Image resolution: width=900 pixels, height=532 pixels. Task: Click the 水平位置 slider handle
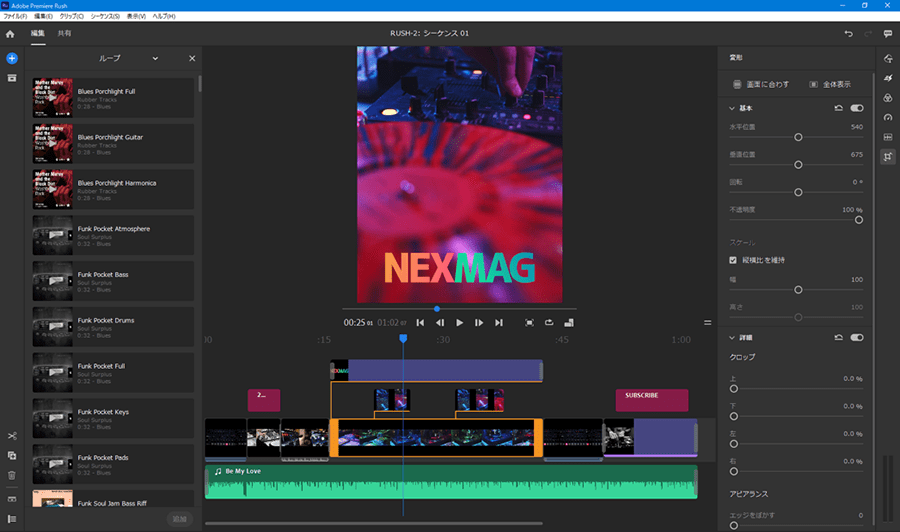click(798, 137)
